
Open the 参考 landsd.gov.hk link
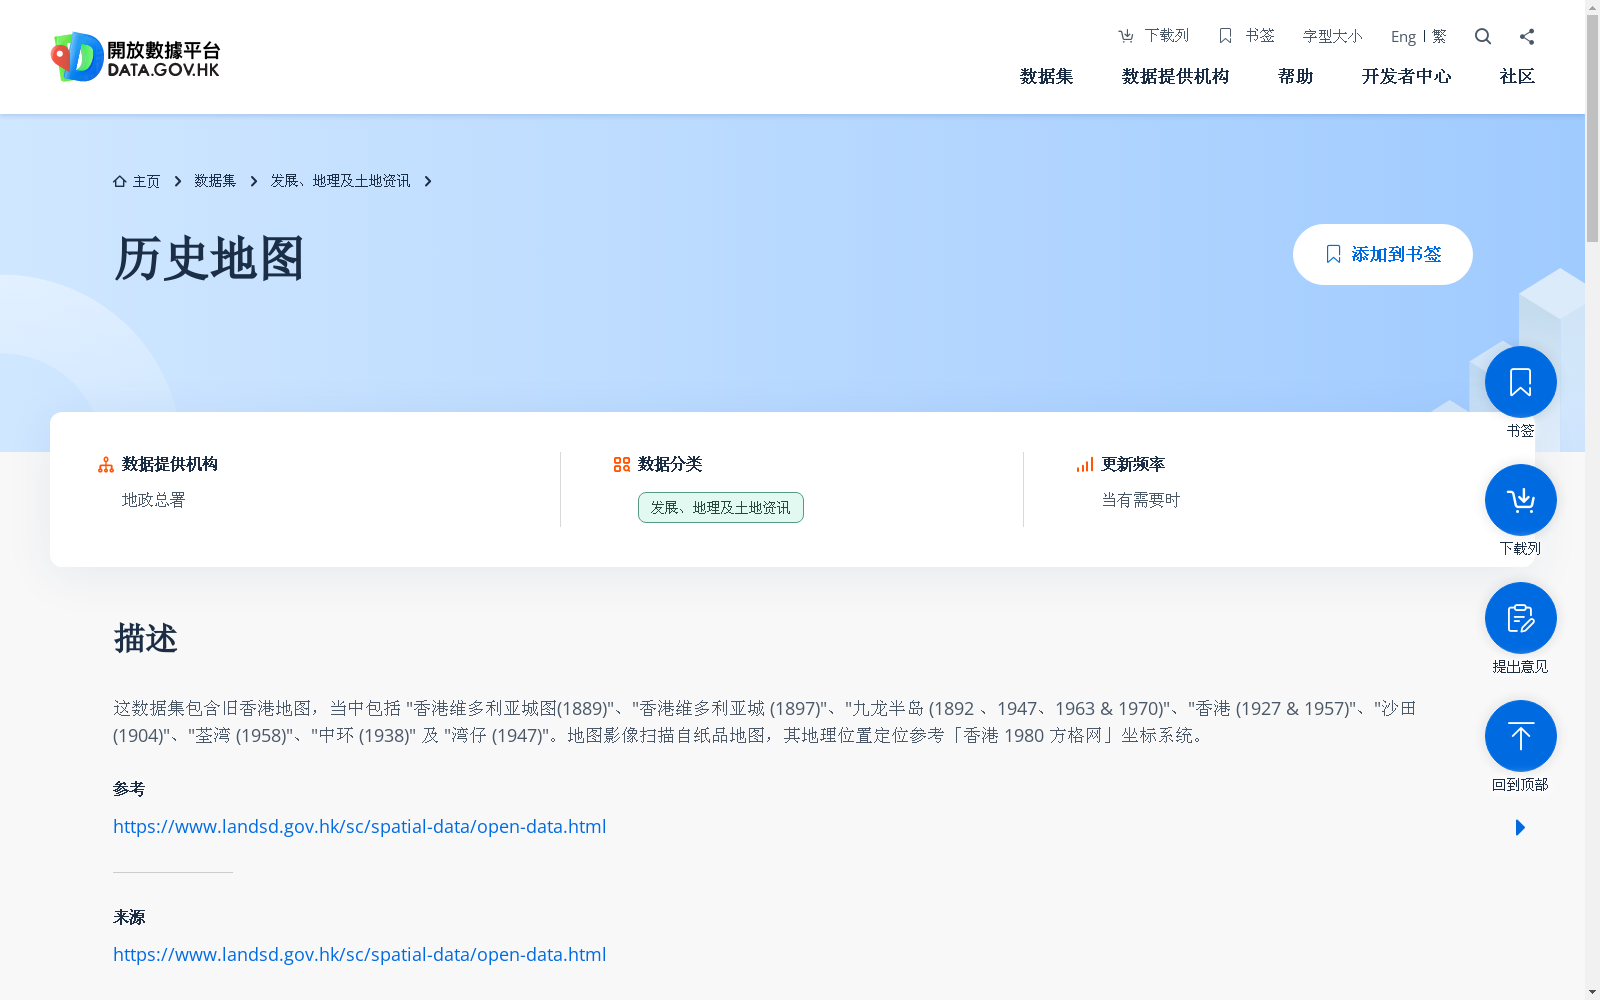click(359, 826)
